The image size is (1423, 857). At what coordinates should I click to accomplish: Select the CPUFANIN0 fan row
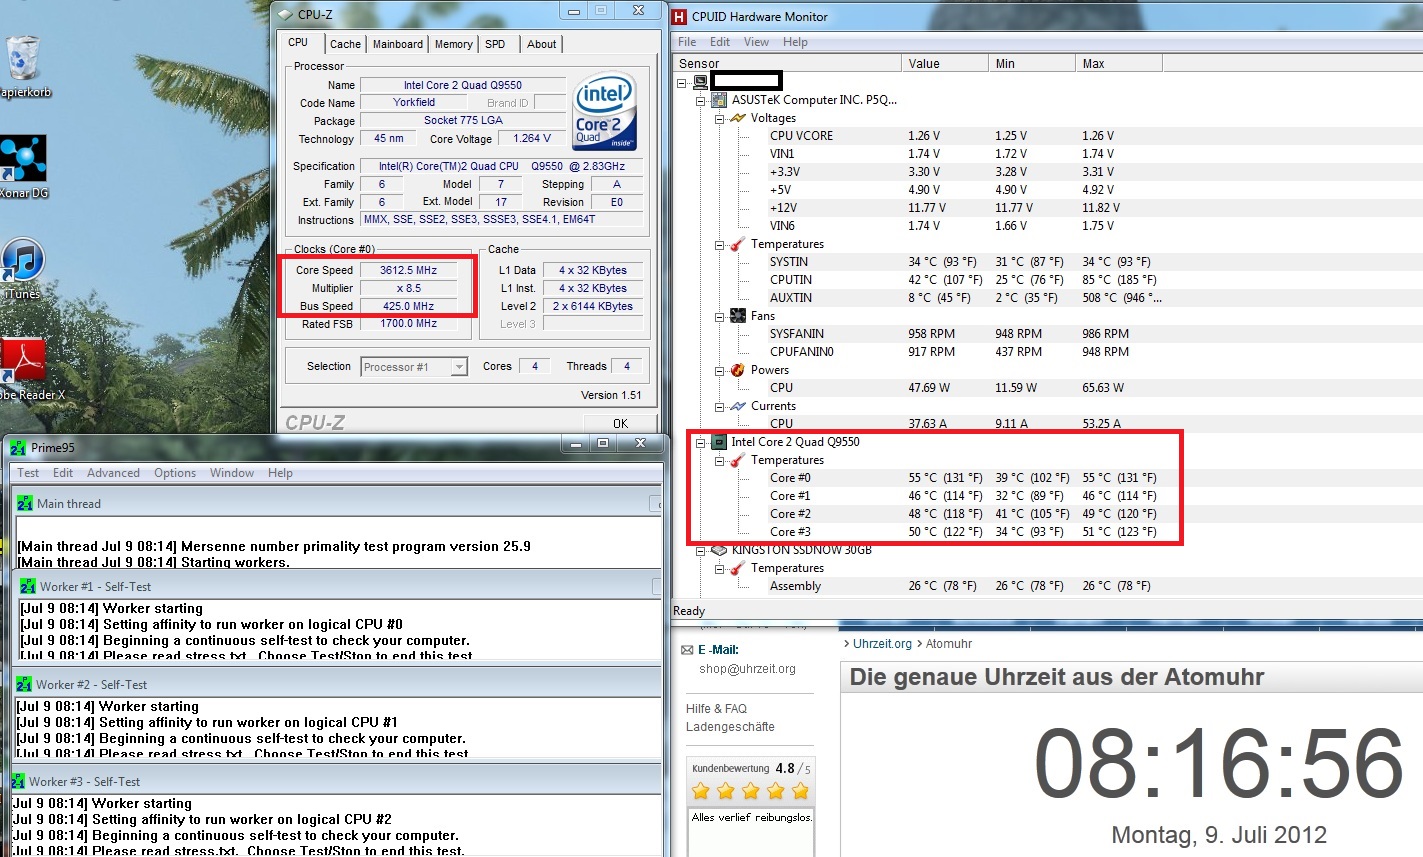click(801, 352)
